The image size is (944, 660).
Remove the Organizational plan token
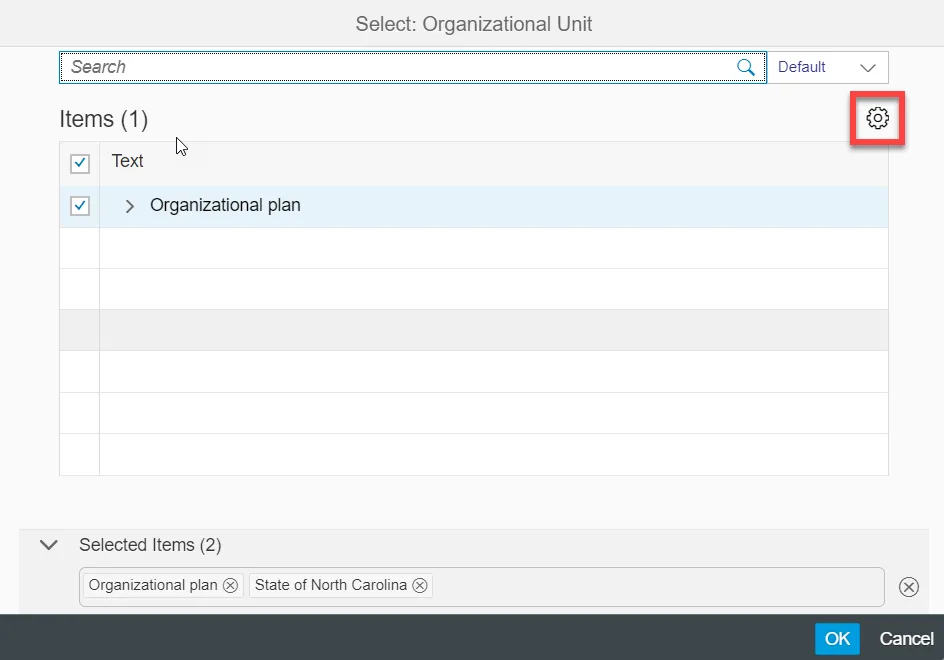pyautogui.click(x=230, y=586)
